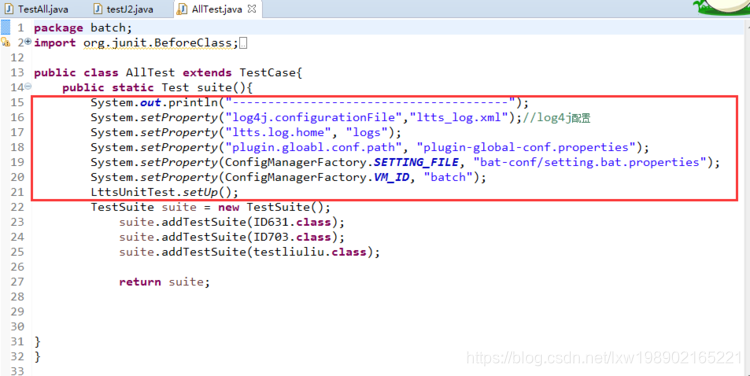Click the string "plugin-global-conf.properties"
Image resolution: width=750 pixels, height=376 pixels.
point(526,147)
